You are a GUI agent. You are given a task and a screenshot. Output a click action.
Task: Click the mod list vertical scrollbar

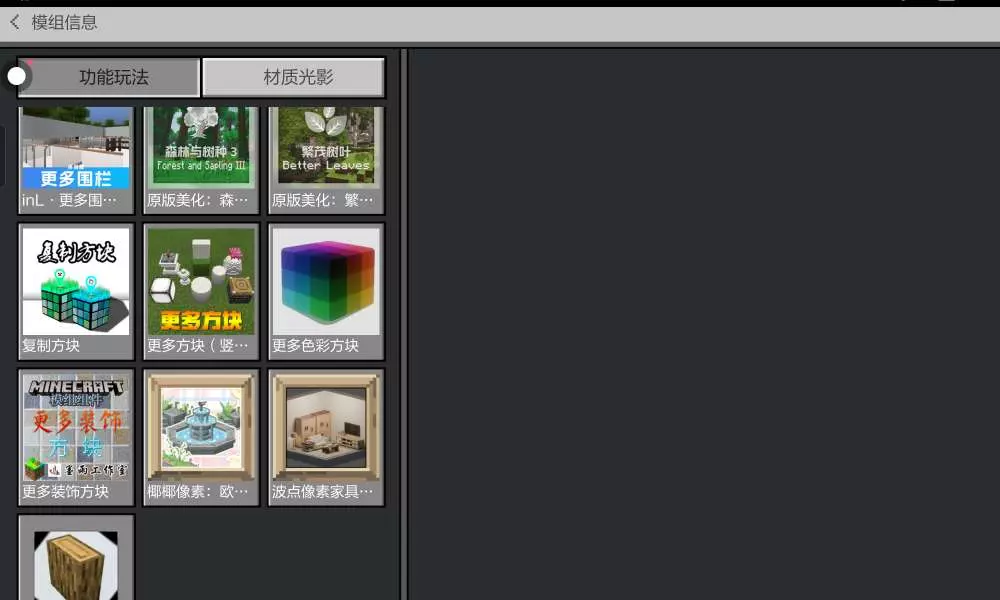pyautogui.click(x=404, y=324)
